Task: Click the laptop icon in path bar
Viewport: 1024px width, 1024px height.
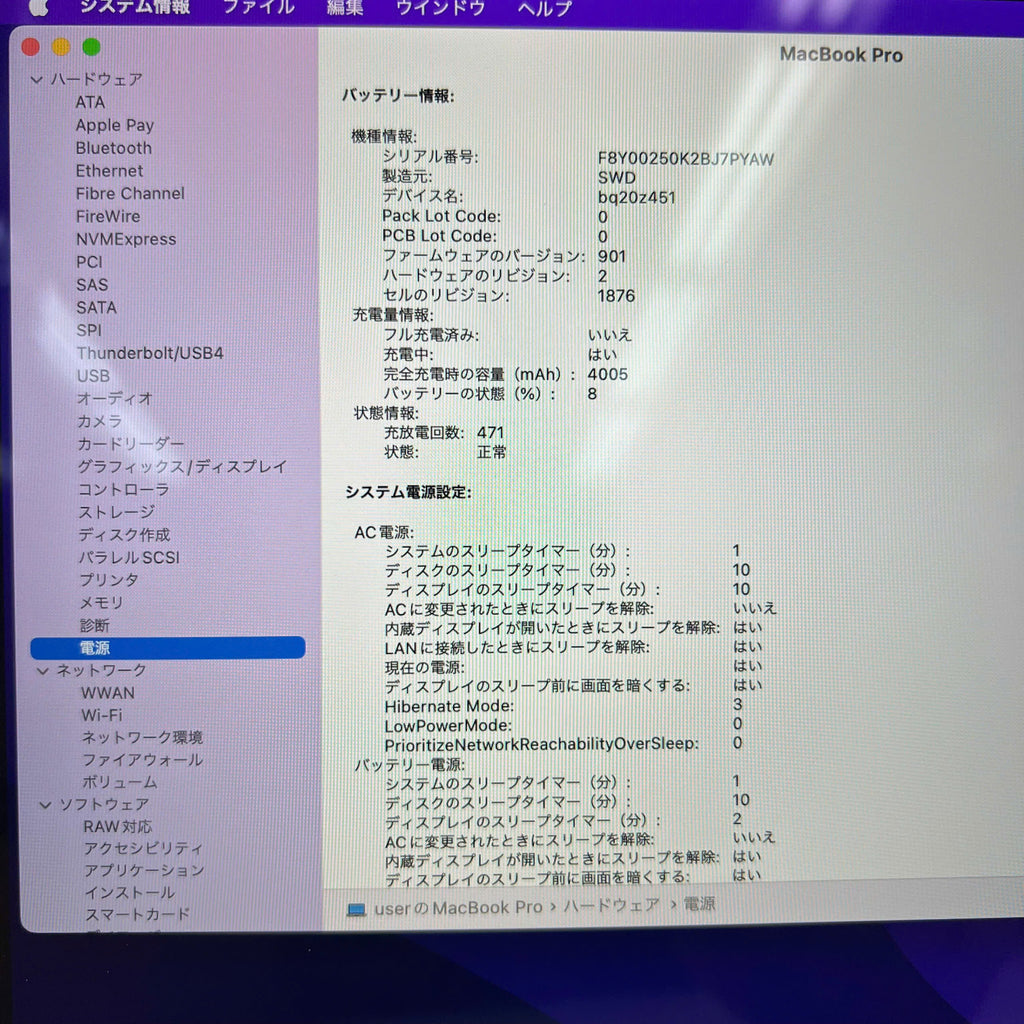Action: pos(356,909)
